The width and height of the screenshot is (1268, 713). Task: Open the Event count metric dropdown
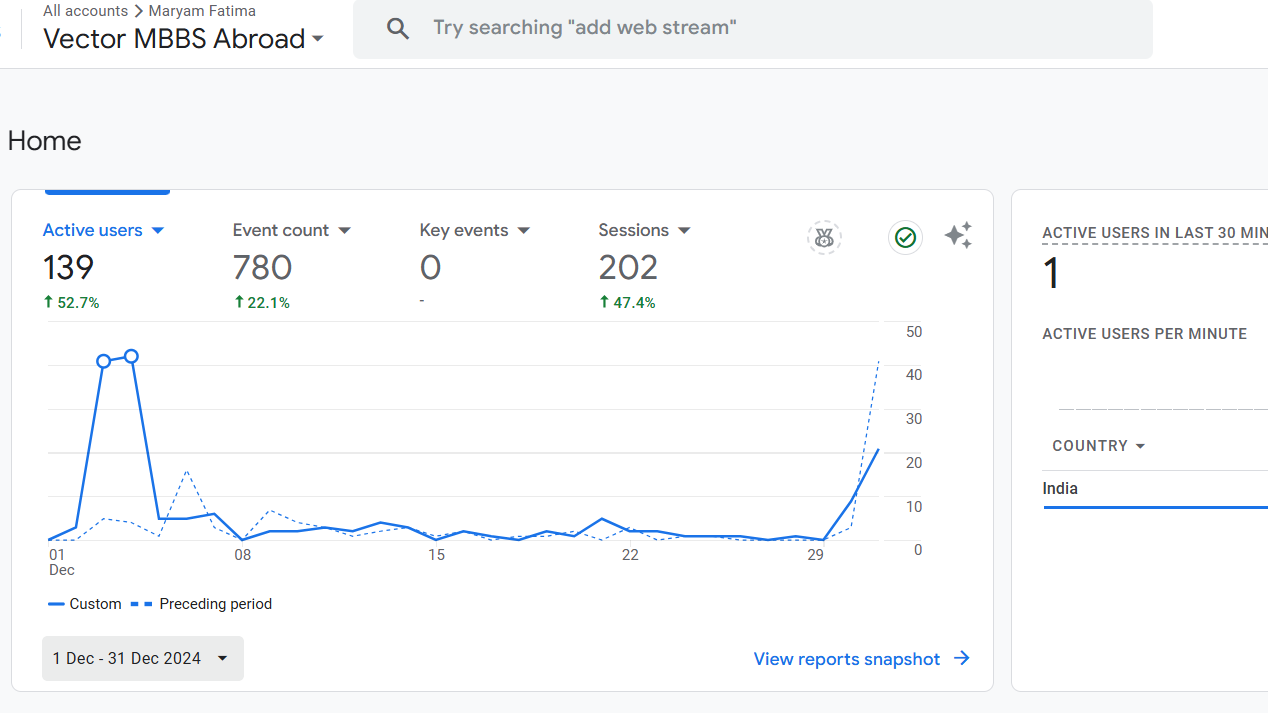coord(292,230)
